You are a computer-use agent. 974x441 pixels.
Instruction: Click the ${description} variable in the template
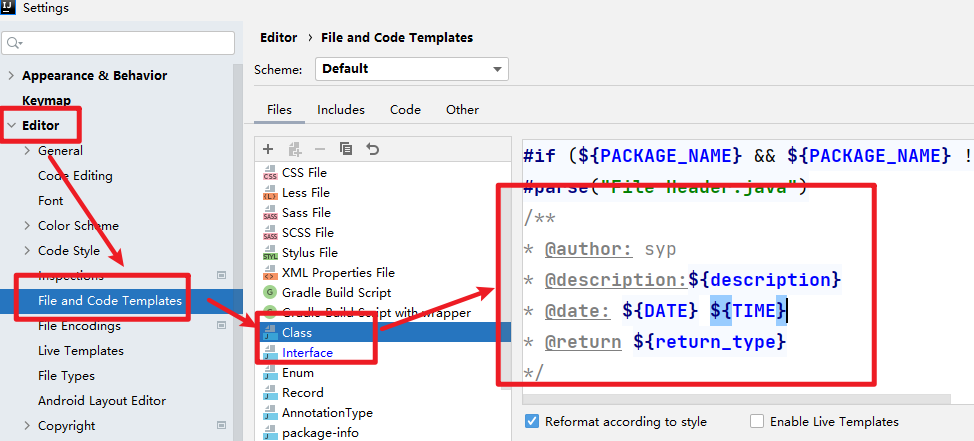coord(764,280)
